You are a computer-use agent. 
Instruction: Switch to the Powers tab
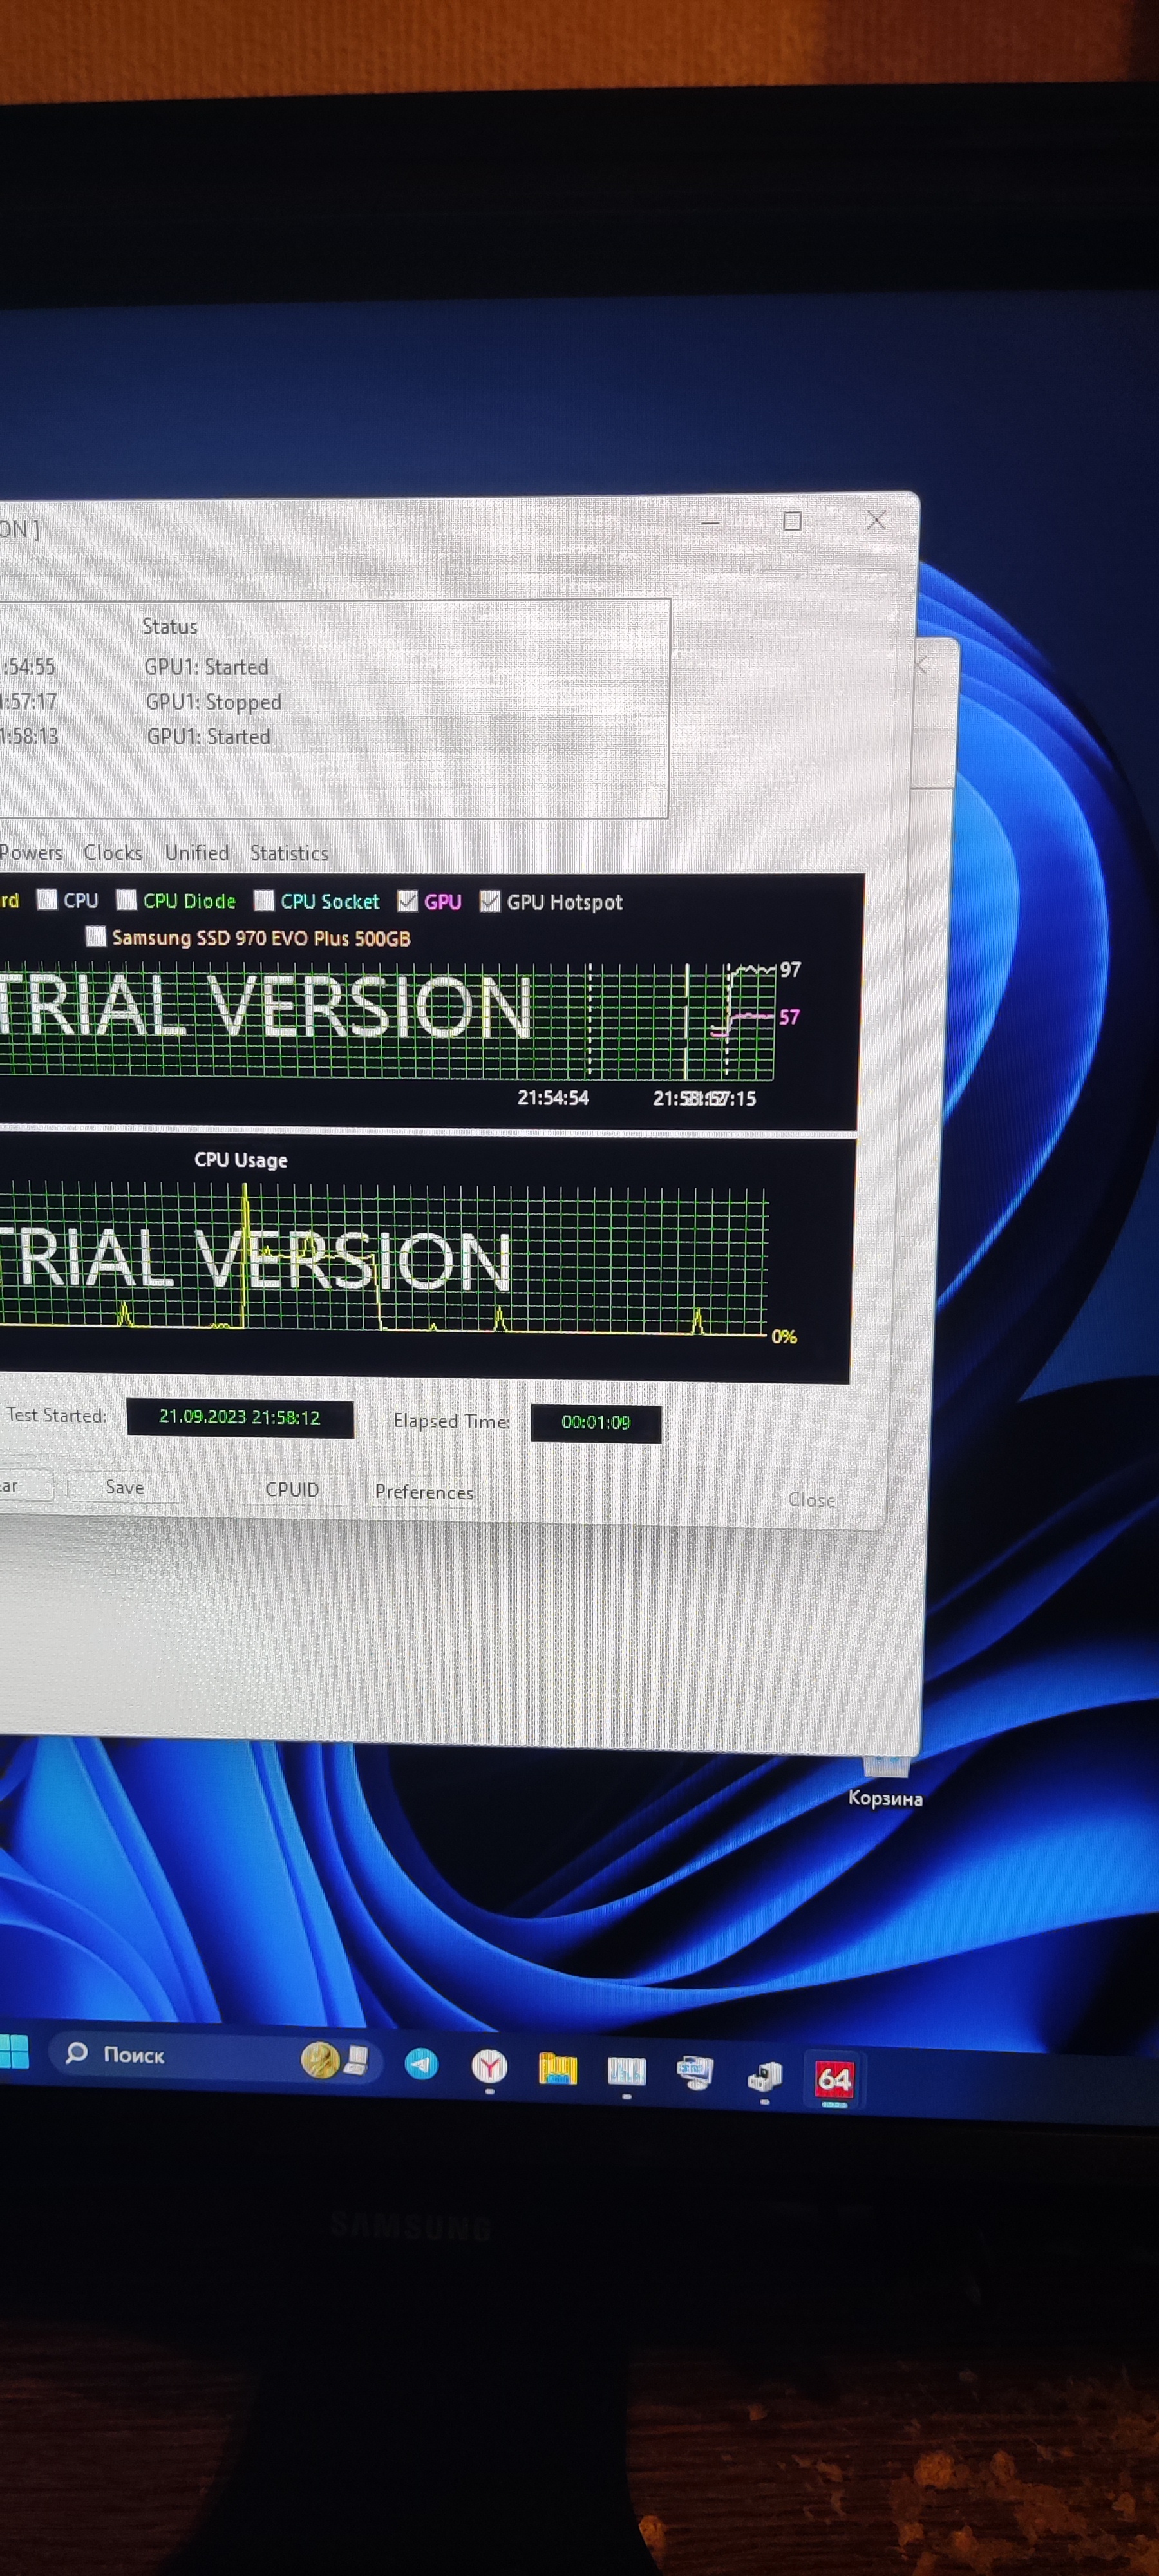click(31, 853)
